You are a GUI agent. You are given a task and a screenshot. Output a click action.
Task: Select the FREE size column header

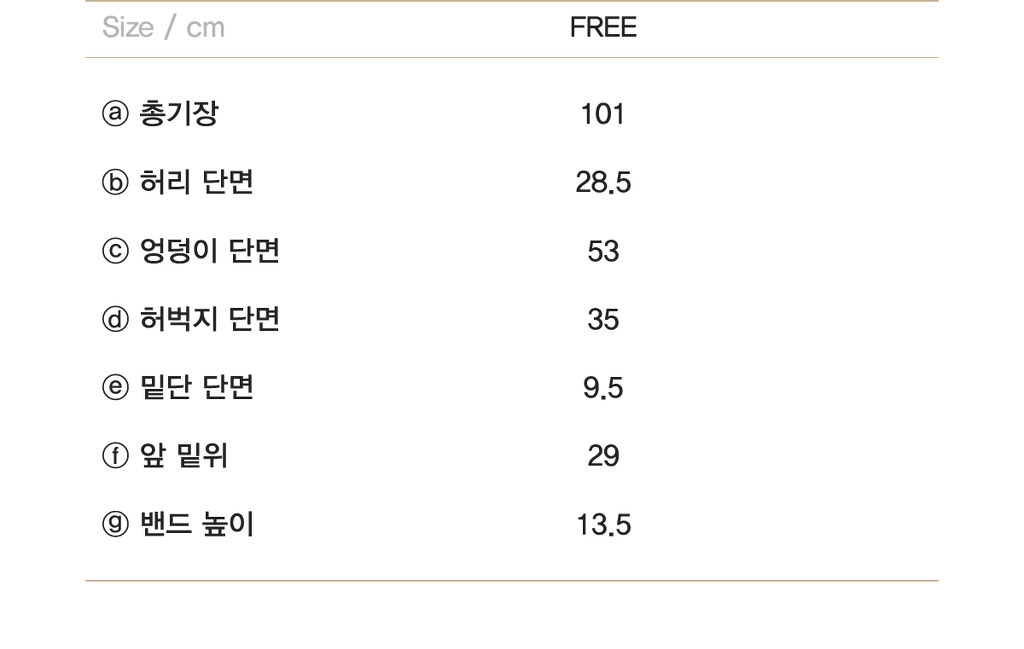pyautogui.click(x=603, y=27)
